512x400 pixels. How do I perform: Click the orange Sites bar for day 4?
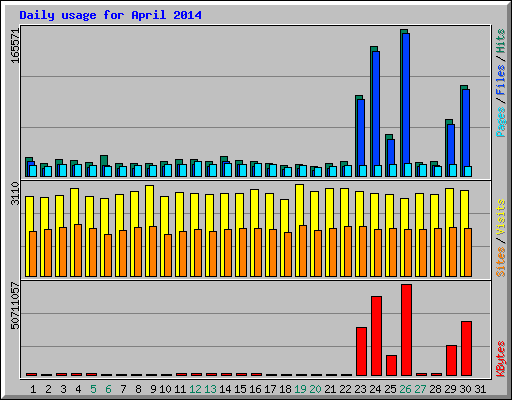pyautogui.click(x=78, y=250)
